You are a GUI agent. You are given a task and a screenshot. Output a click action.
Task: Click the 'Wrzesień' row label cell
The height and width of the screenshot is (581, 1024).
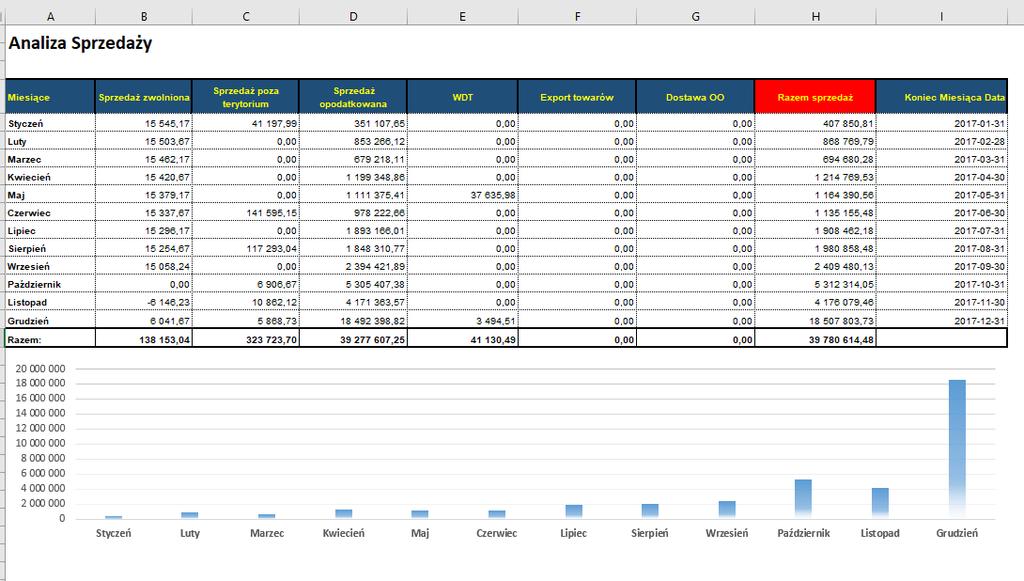pos(50,266)
